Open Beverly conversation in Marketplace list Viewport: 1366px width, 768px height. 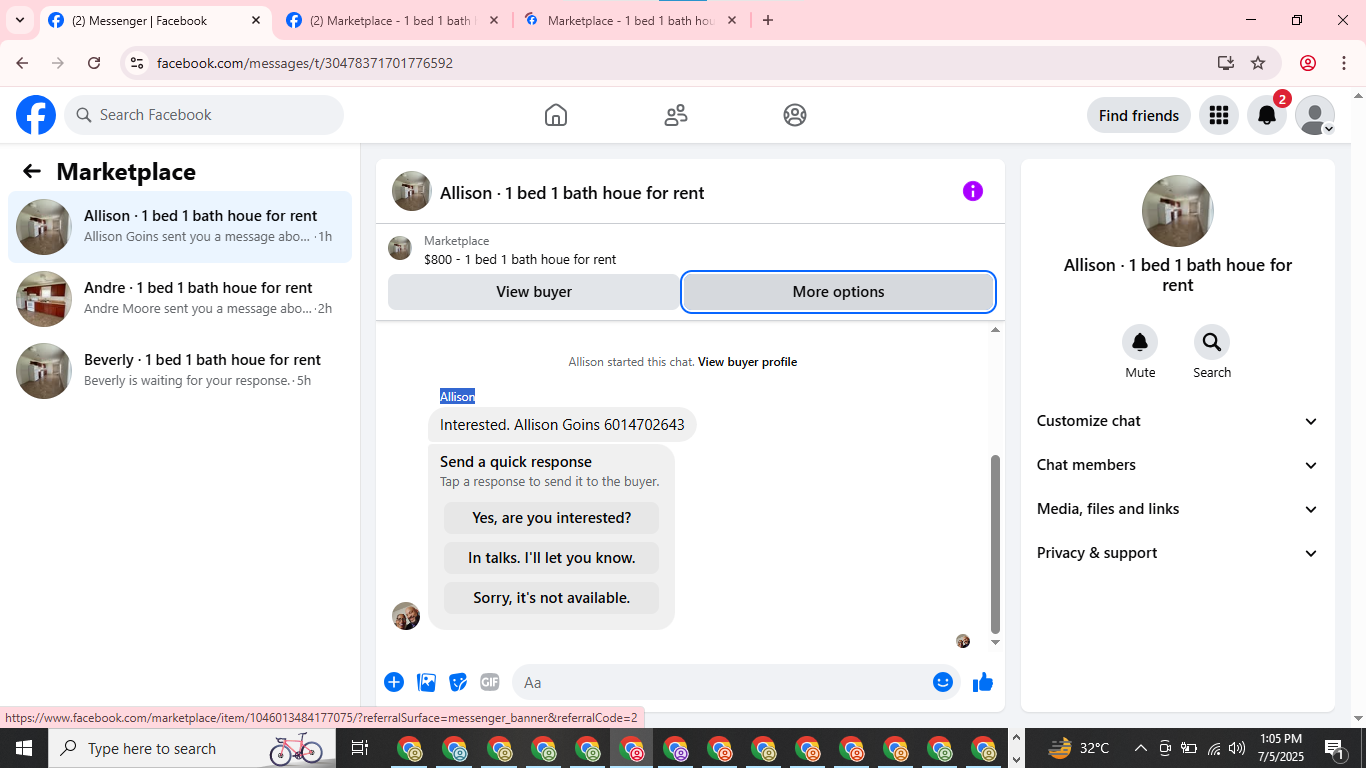(180, 371)
